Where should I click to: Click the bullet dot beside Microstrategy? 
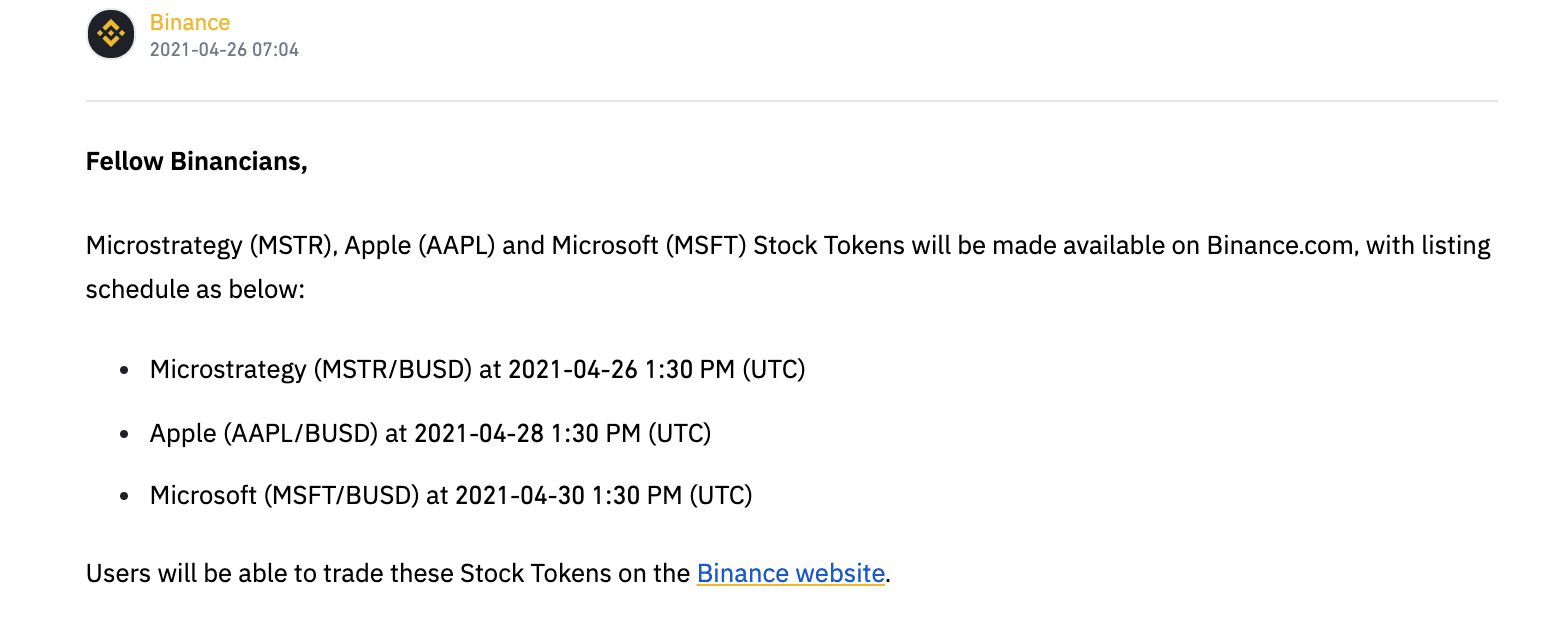coord(124,370)
